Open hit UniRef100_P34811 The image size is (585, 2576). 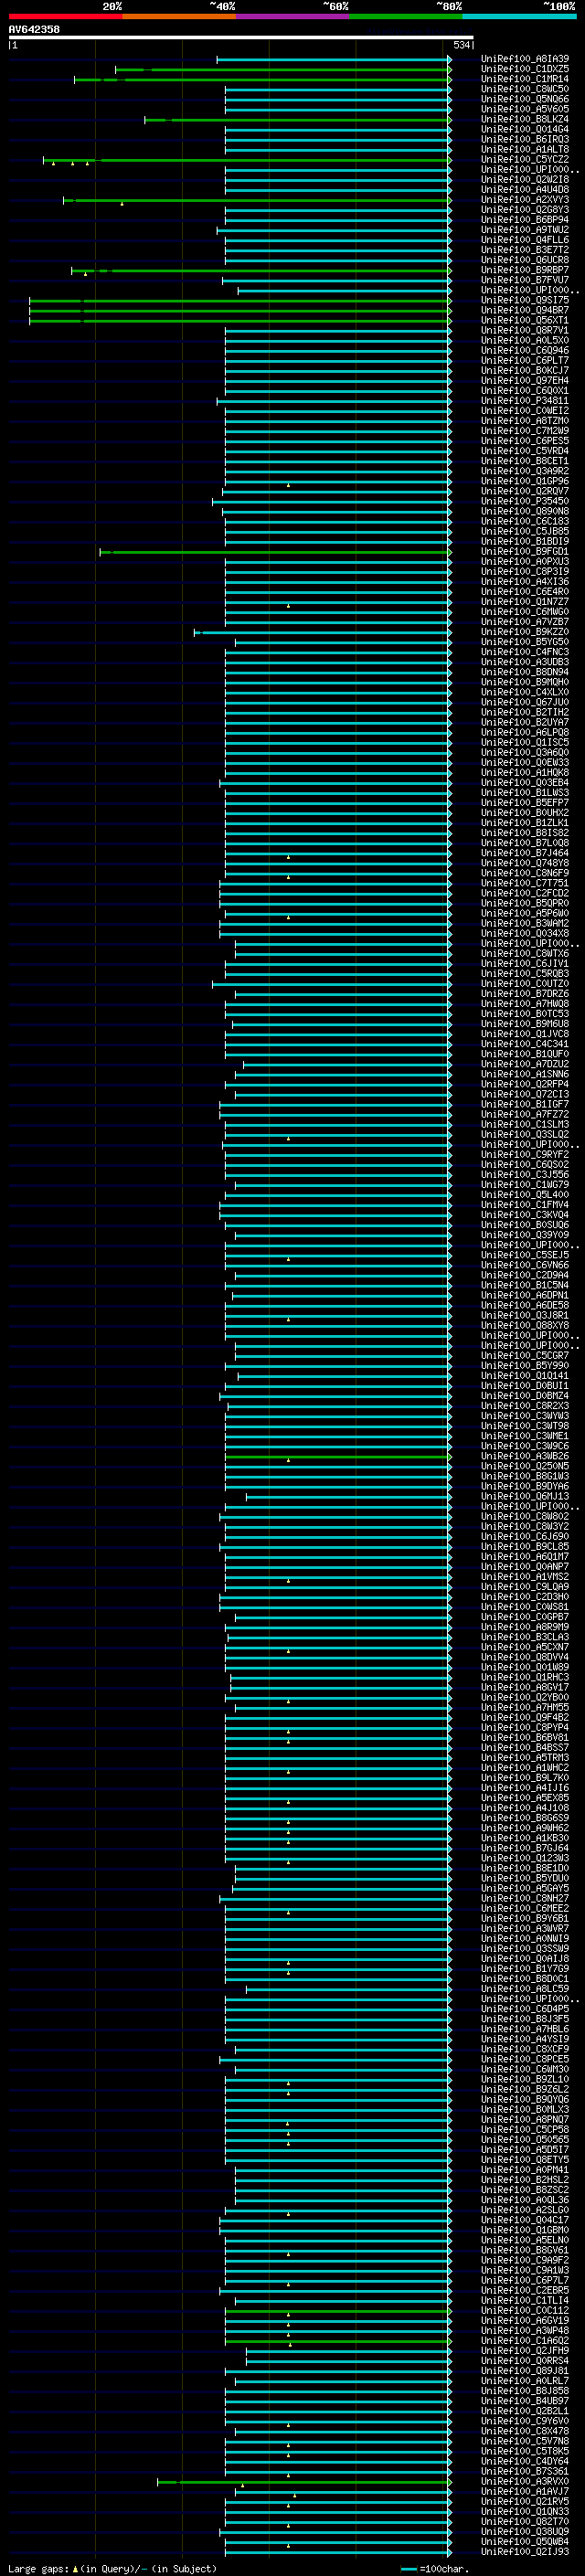[525, 401]
